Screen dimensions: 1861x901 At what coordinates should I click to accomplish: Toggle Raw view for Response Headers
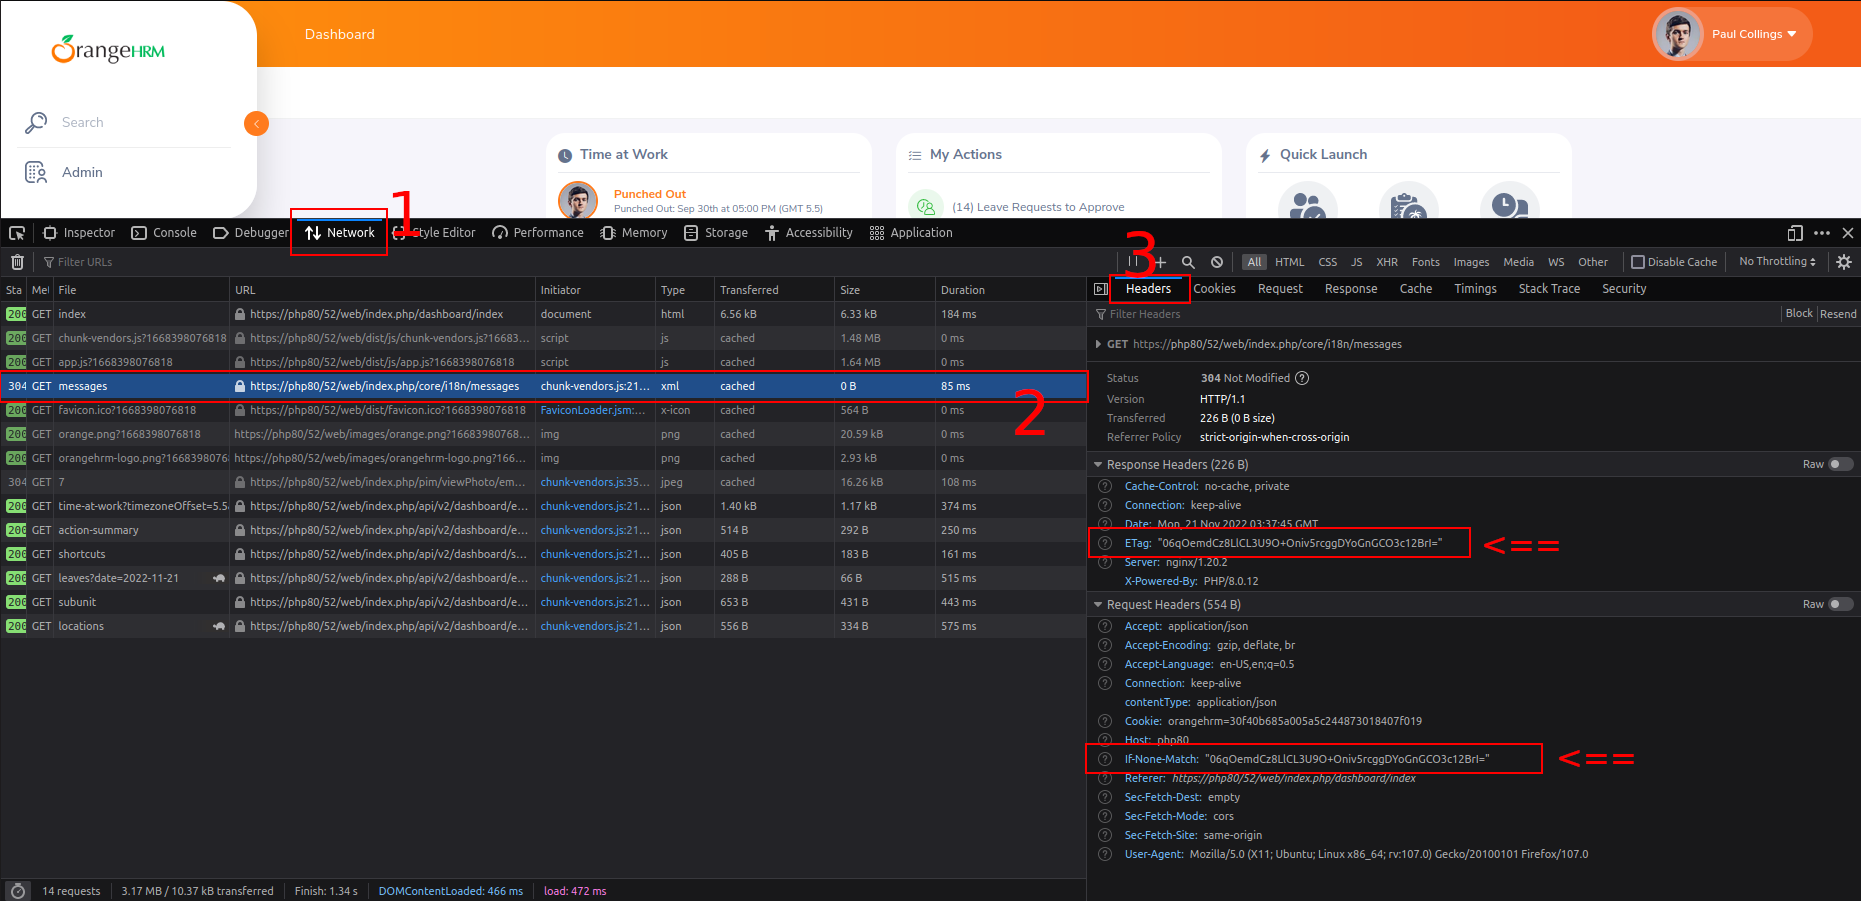click(1838, 464)
